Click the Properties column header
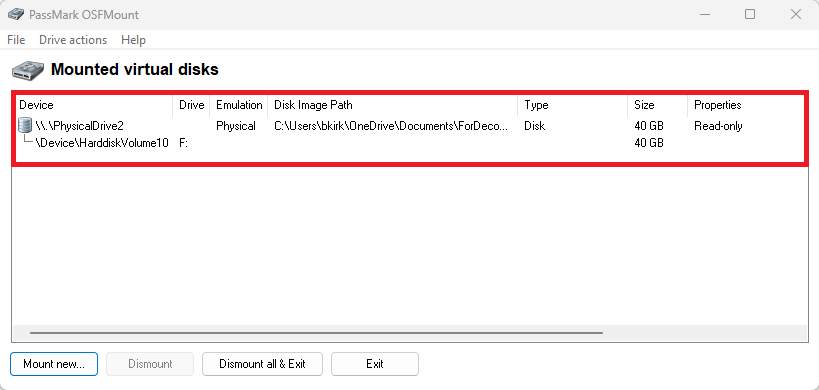This screenshot has width=819, height=390. tap(746, 105)
